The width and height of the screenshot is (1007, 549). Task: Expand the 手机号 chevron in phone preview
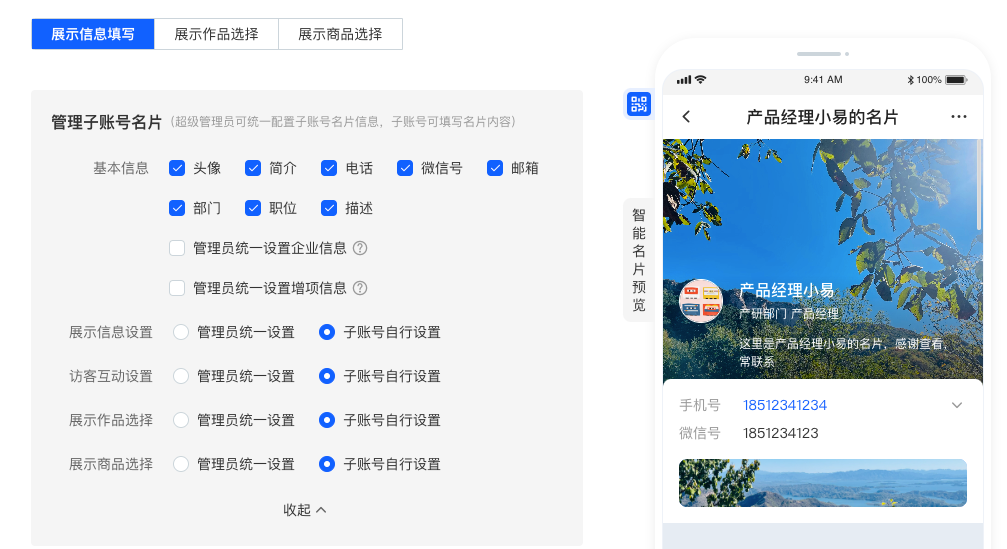pyautogui.click(x=957, y=405)
